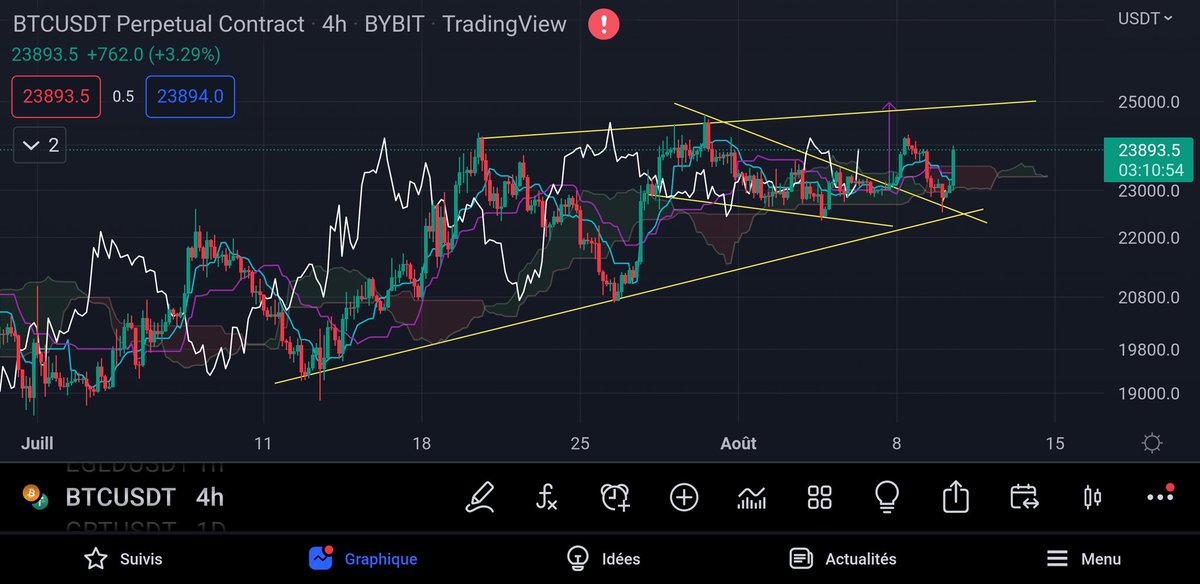
Task: Tap the blue buy price 23894.0 button
Action: pyautogui.click(x=190, y=97)
